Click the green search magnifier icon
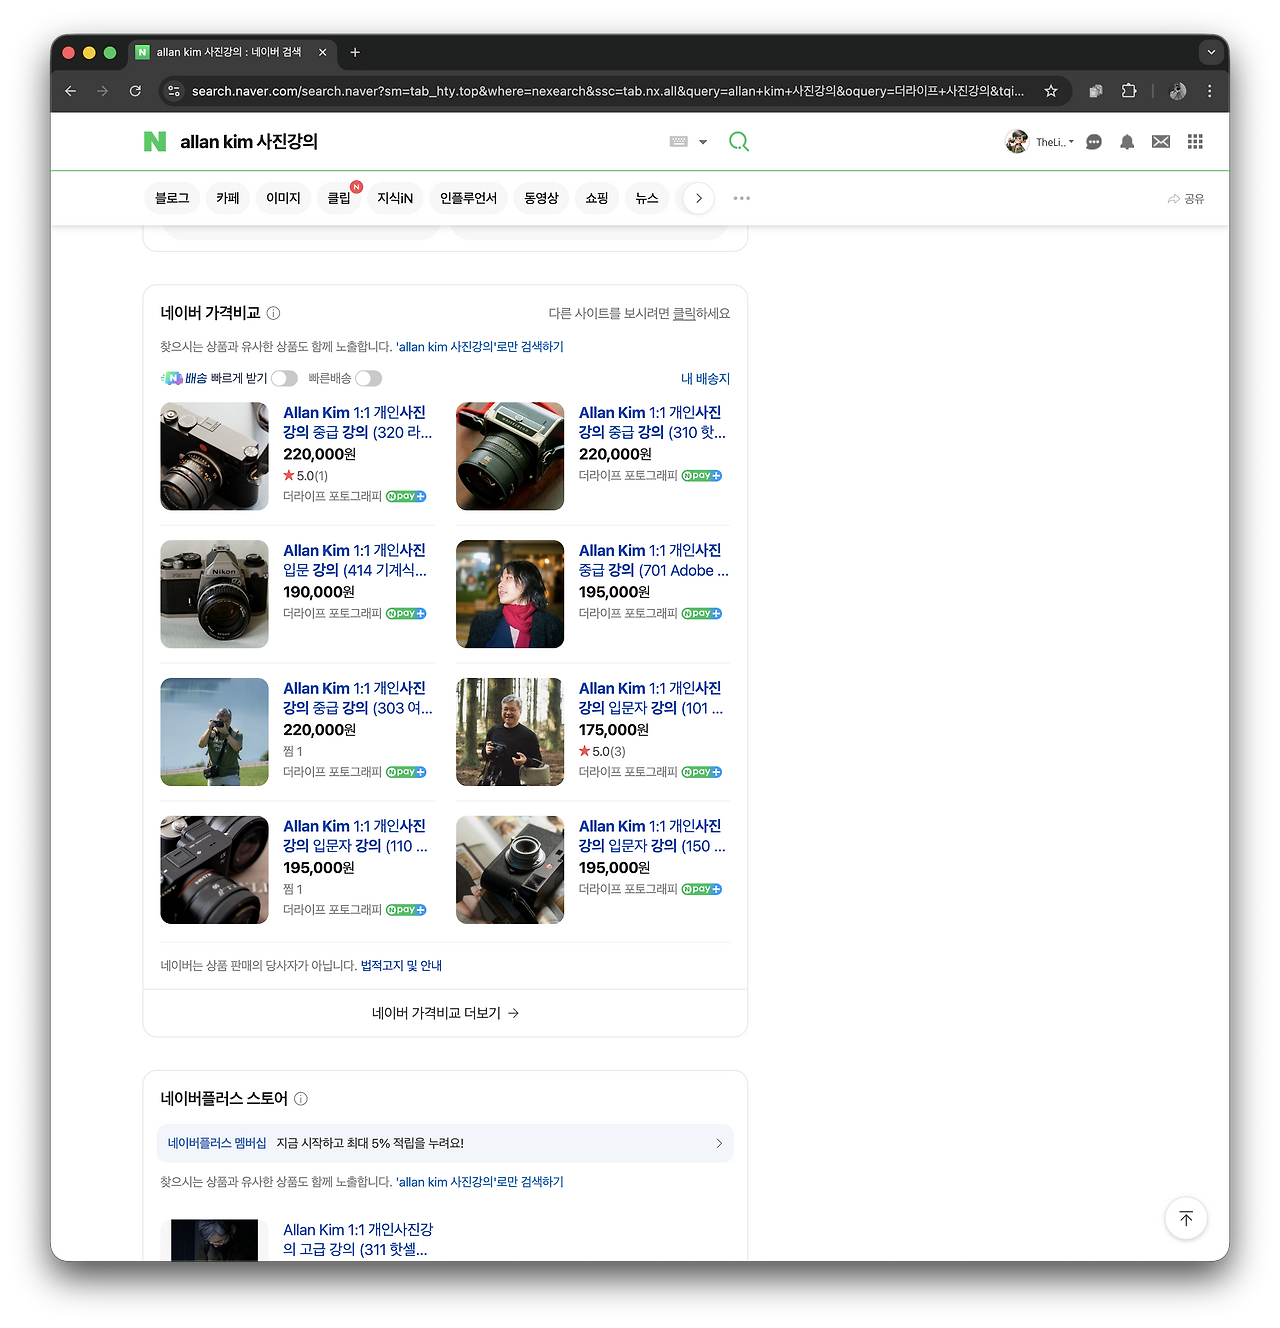The width and height of the screenshot is (1280, 1328). [739, 142]
